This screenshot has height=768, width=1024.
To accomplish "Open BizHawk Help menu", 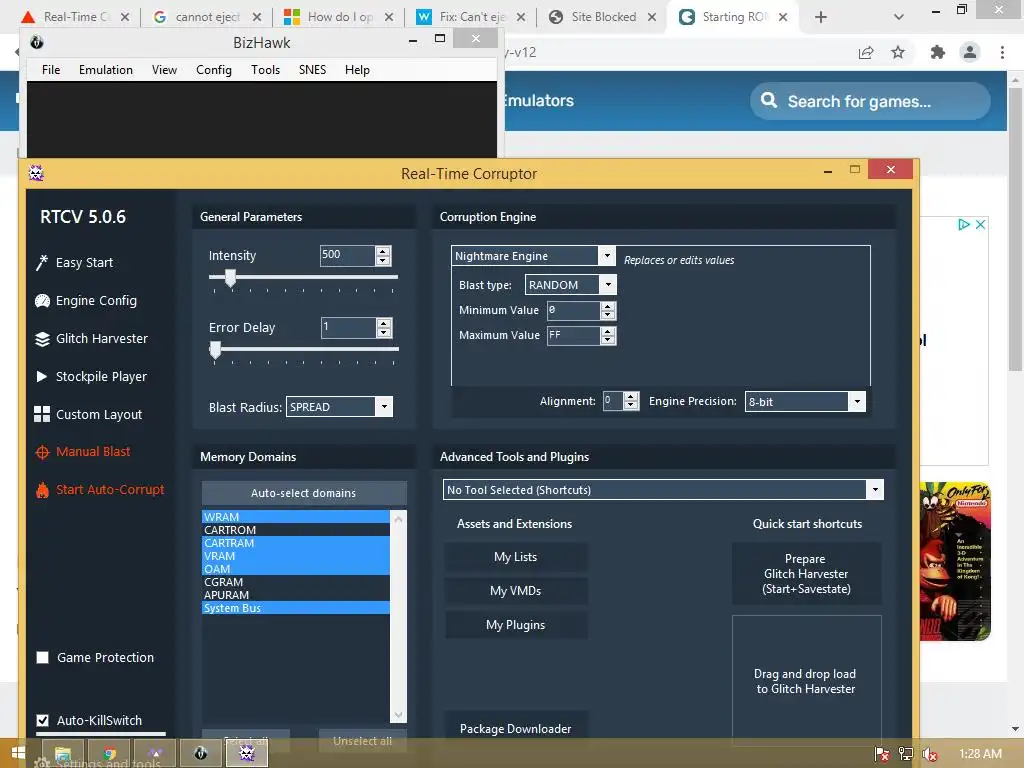I will click(357, 70).
